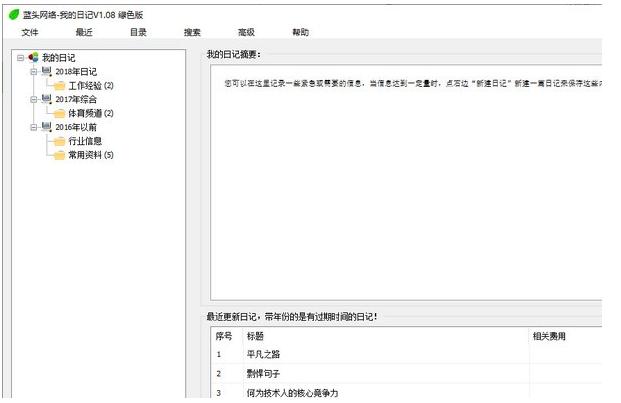Collapse the 2016年以前 tree branch
Image resolution: width=621 pixels, height=403 pixels.
[x=34, y=127]
